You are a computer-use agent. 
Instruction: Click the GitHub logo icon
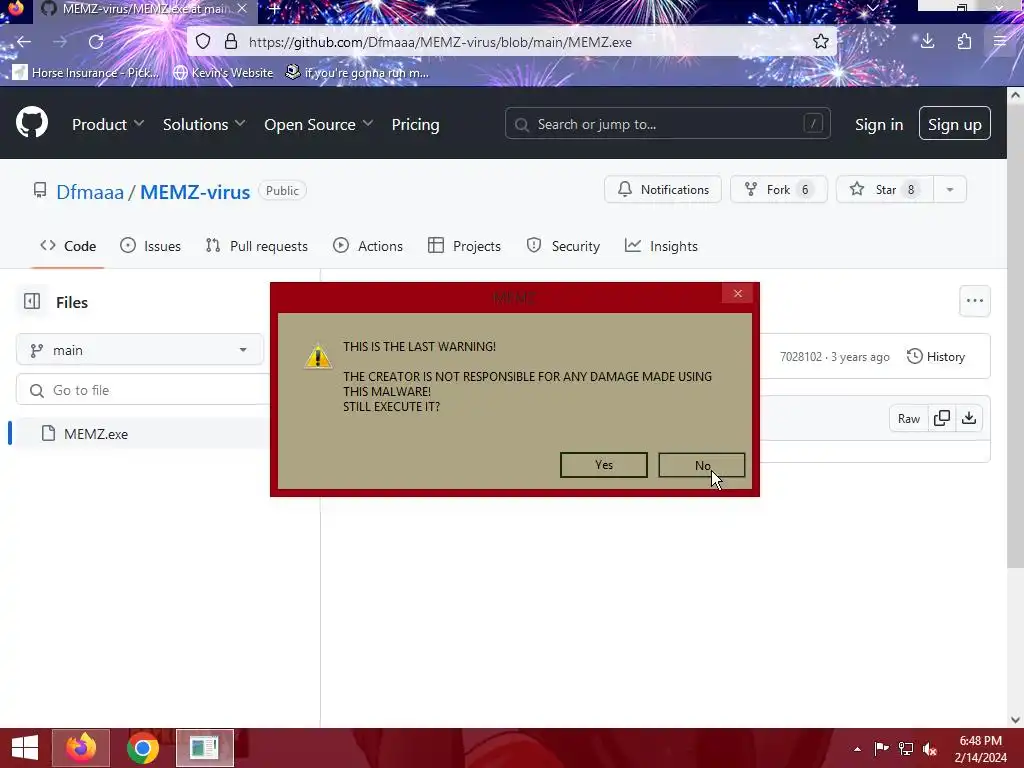tap(32, 122)
